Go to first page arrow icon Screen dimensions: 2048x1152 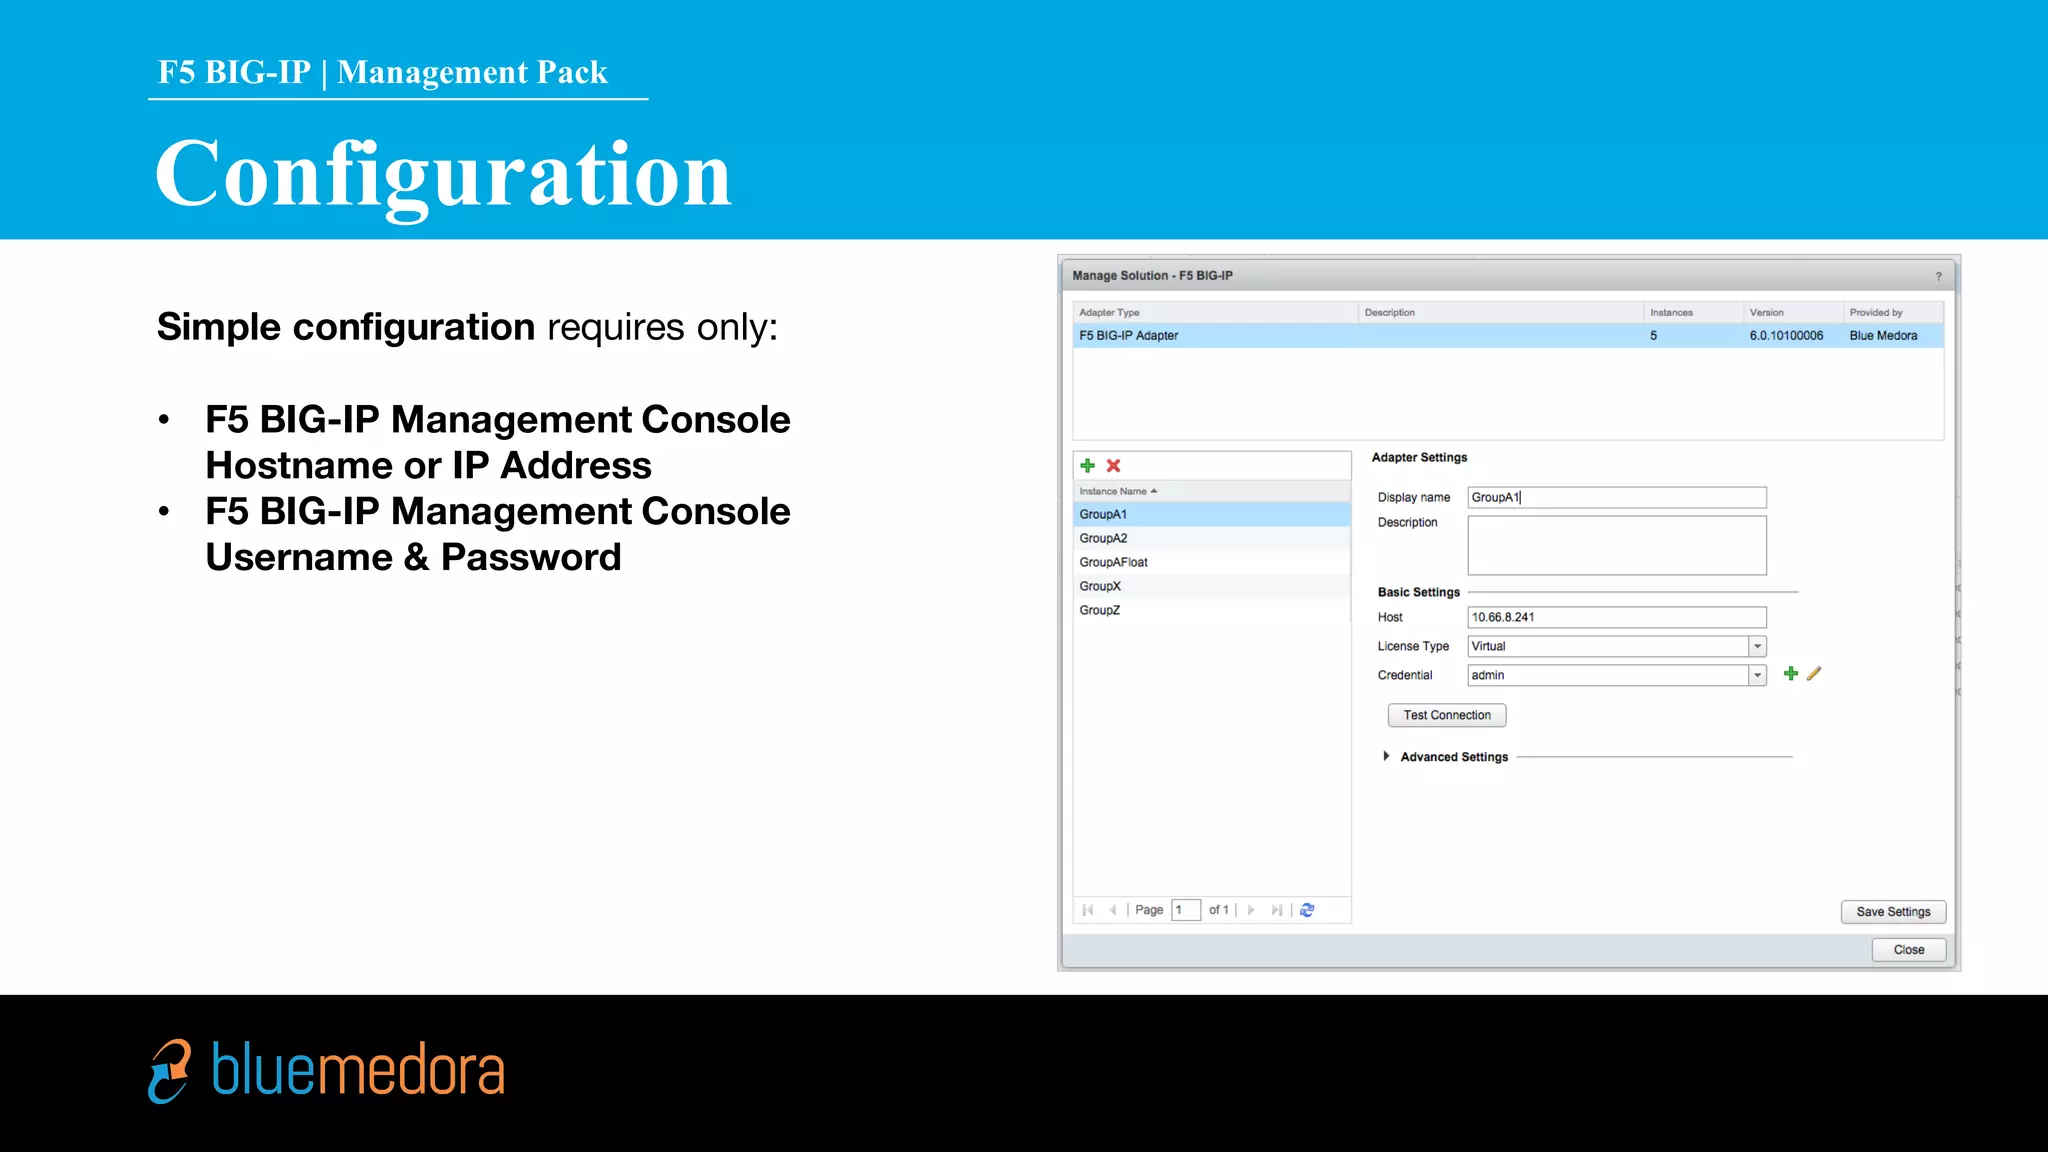[x=1088, y=910]
